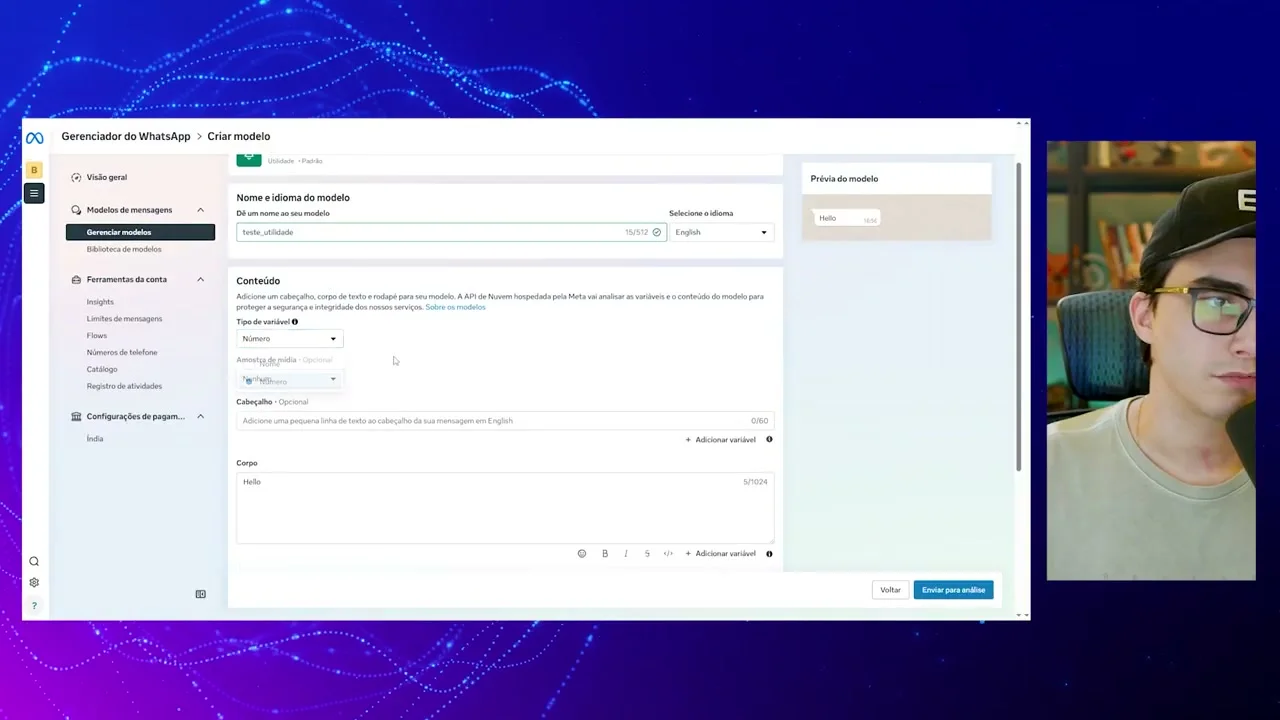Open search with the magnifier icon
Image resolution: width=1280 pixels, height=720 pixels.
tap(34, 562)
